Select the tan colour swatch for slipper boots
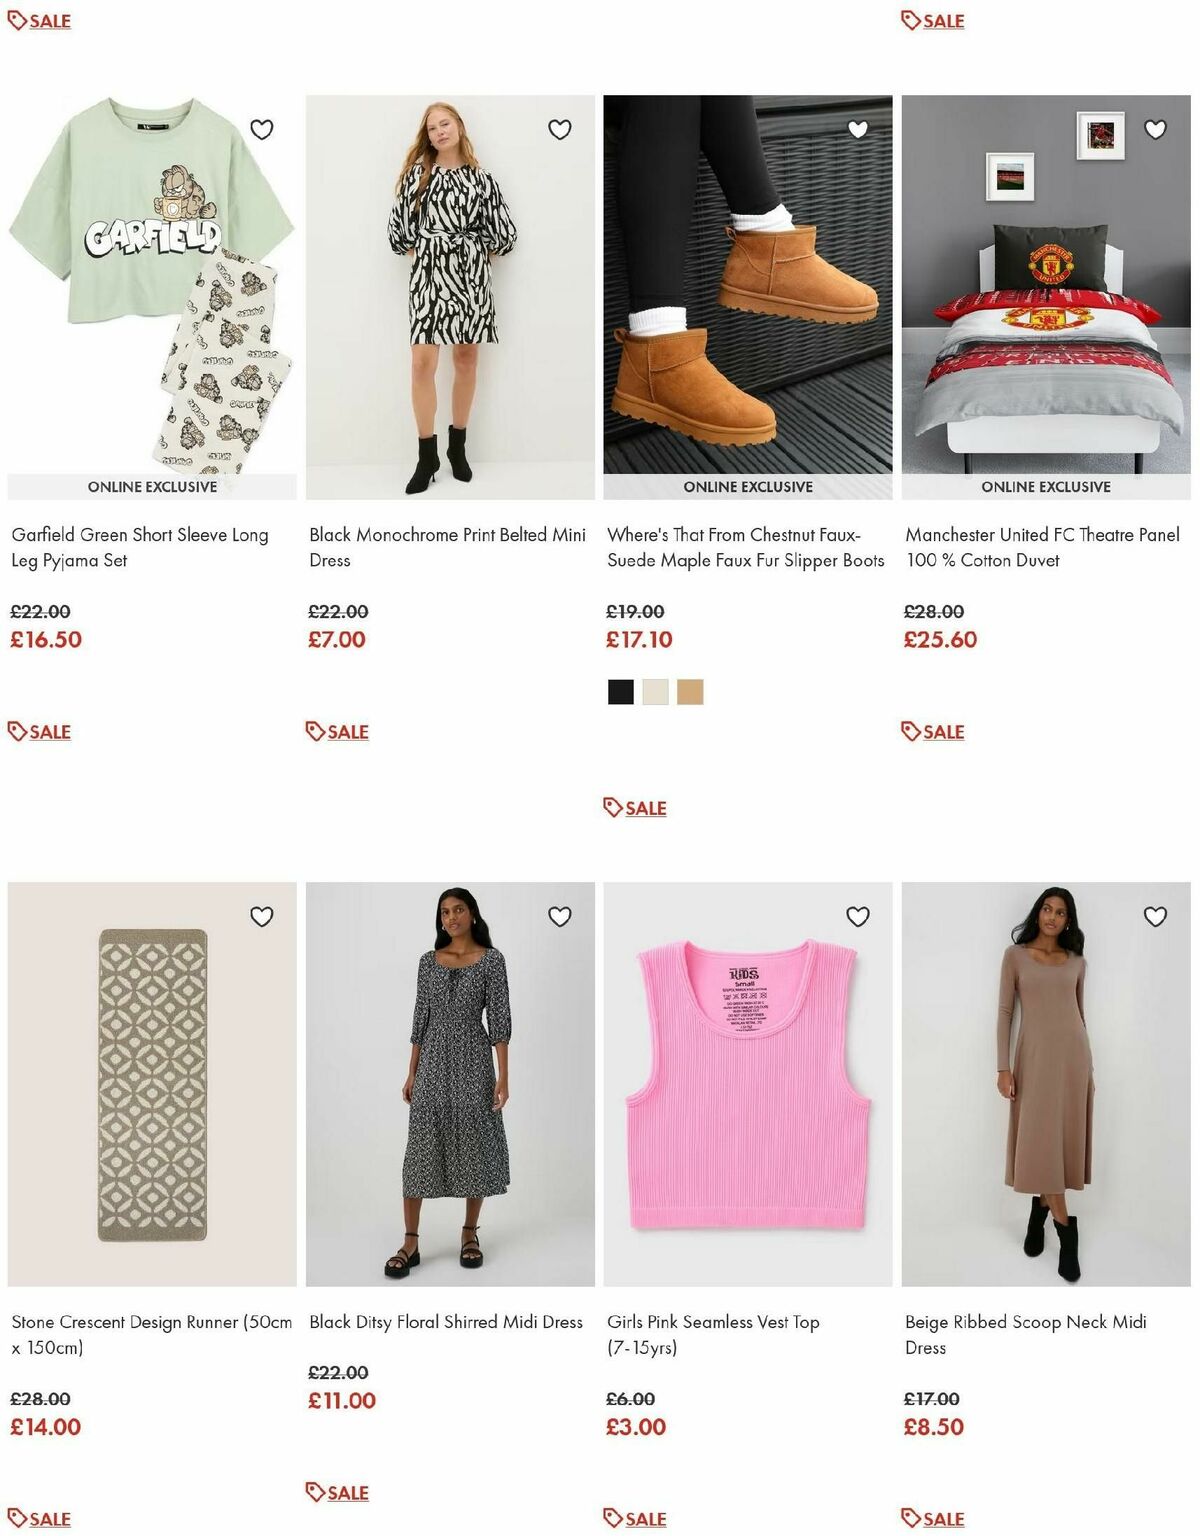Screen dimensions: 1200x1536 690,690
